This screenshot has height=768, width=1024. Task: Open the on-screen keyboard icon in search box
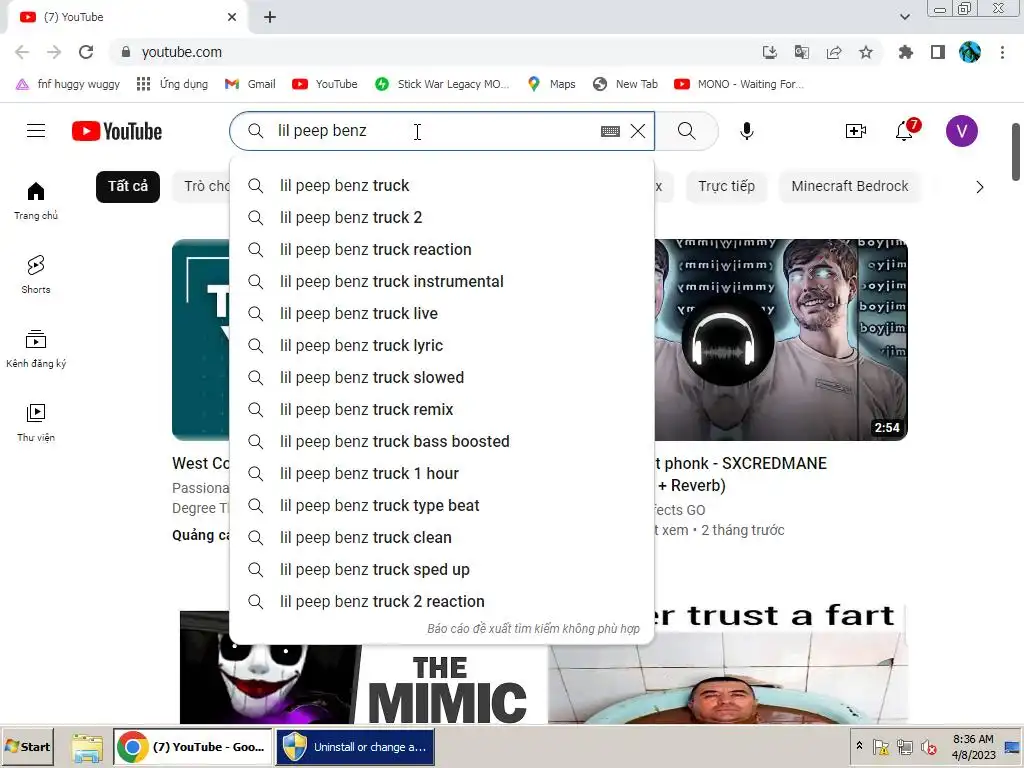pos(610,131)
